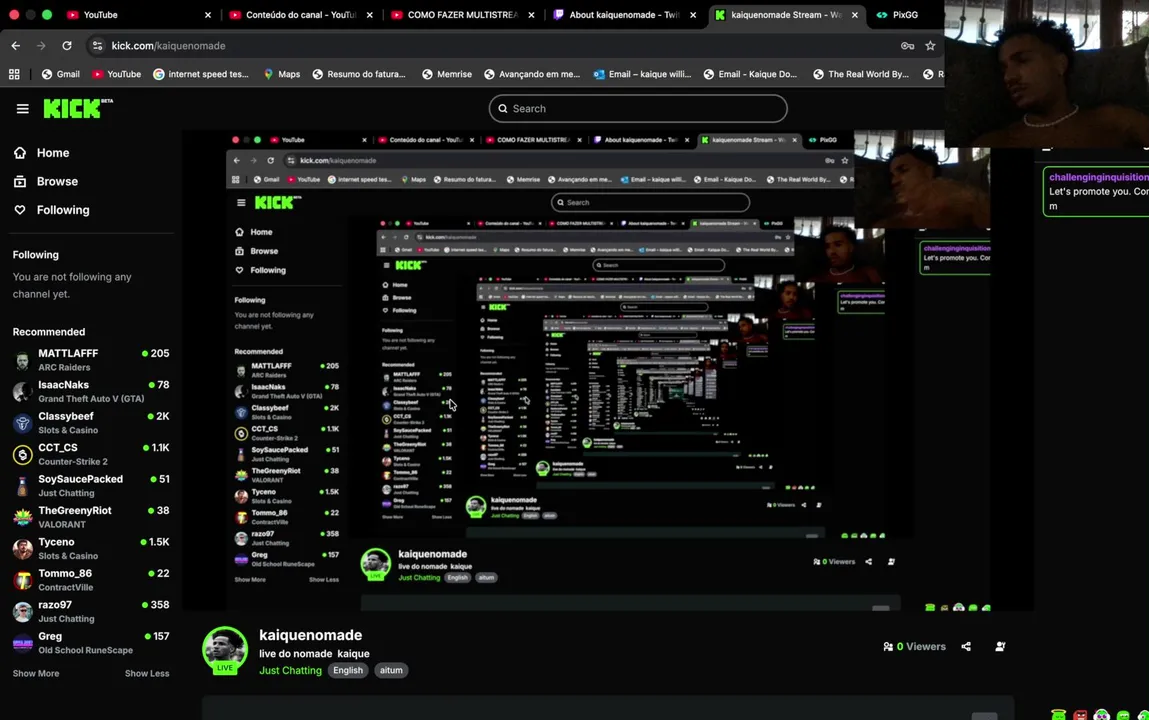This screenshot has width=1149, height=720.
Task: Switch to COMO FAZER MULTISTREAM tab
Action: 462,15
